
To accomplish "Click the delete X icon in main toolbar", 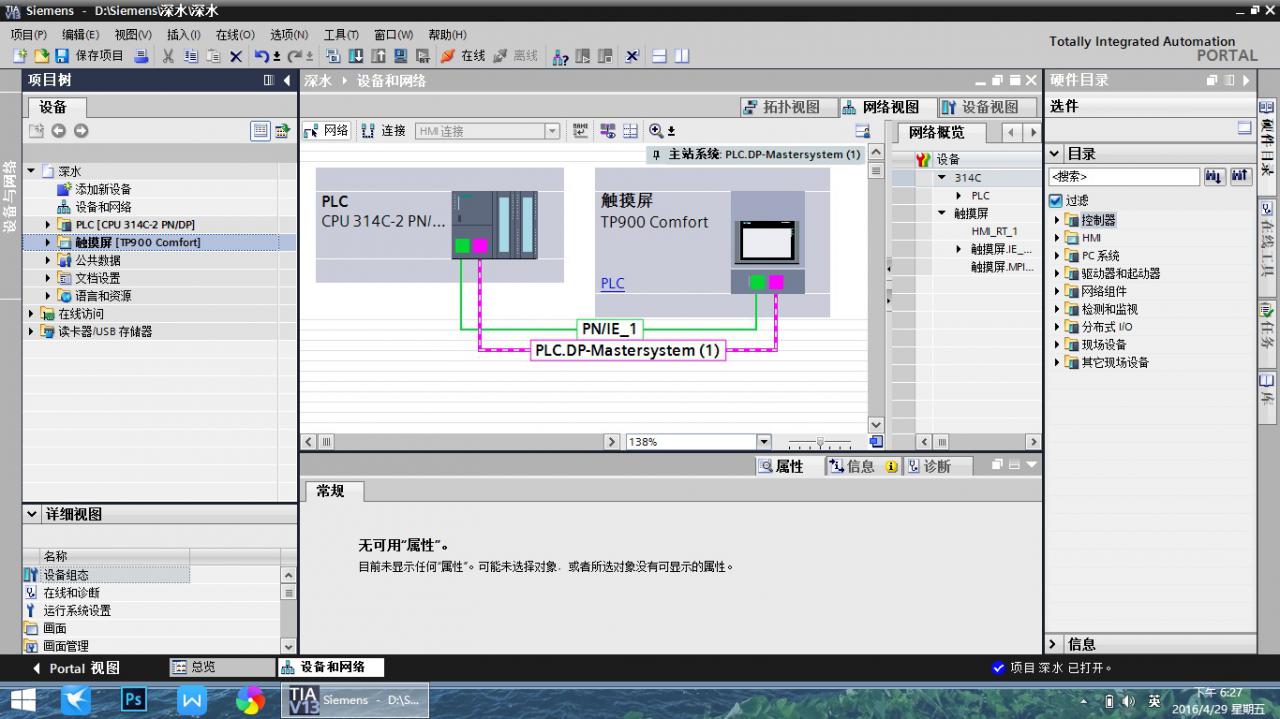I will click(x=236, y=56).
